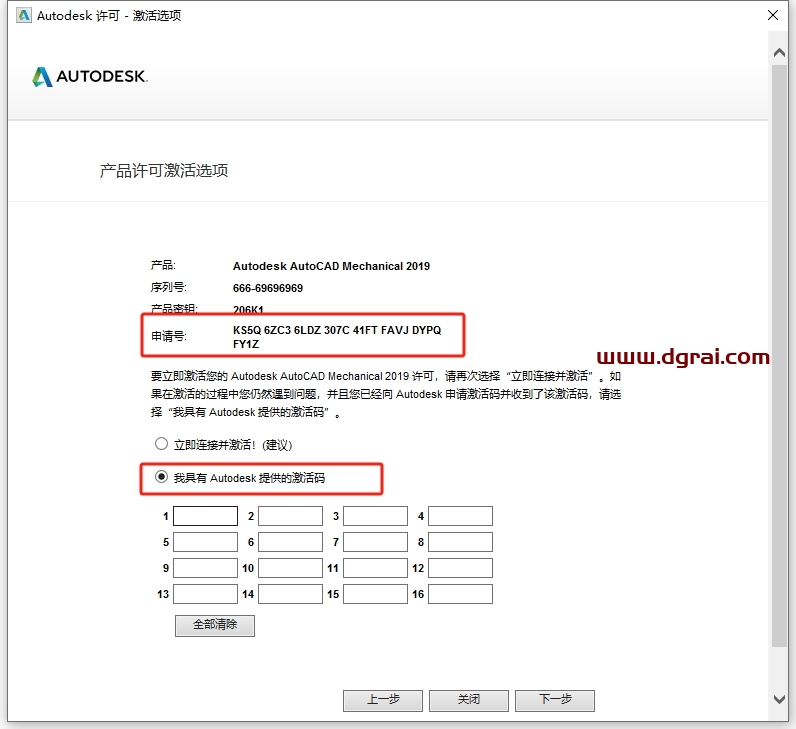Click the 全部清除 (Clear All) button
Viewport: 796px width, 729px height.
[215, 625]
